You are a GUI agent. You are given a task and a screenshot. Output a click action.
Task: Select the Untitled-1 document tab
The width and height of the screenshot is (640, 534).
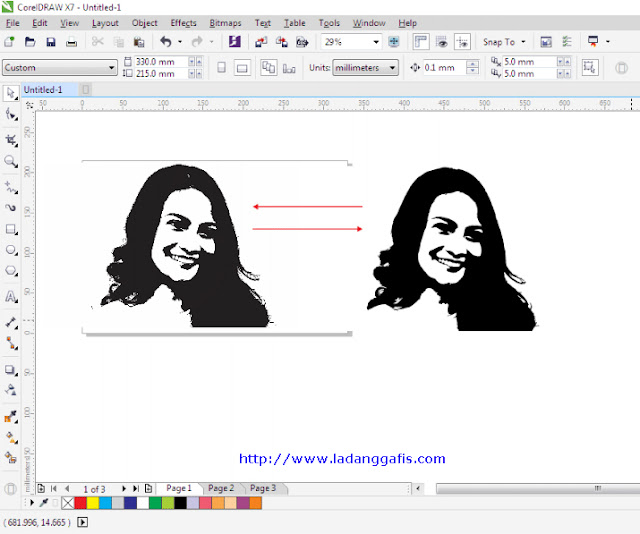point(43,89)
